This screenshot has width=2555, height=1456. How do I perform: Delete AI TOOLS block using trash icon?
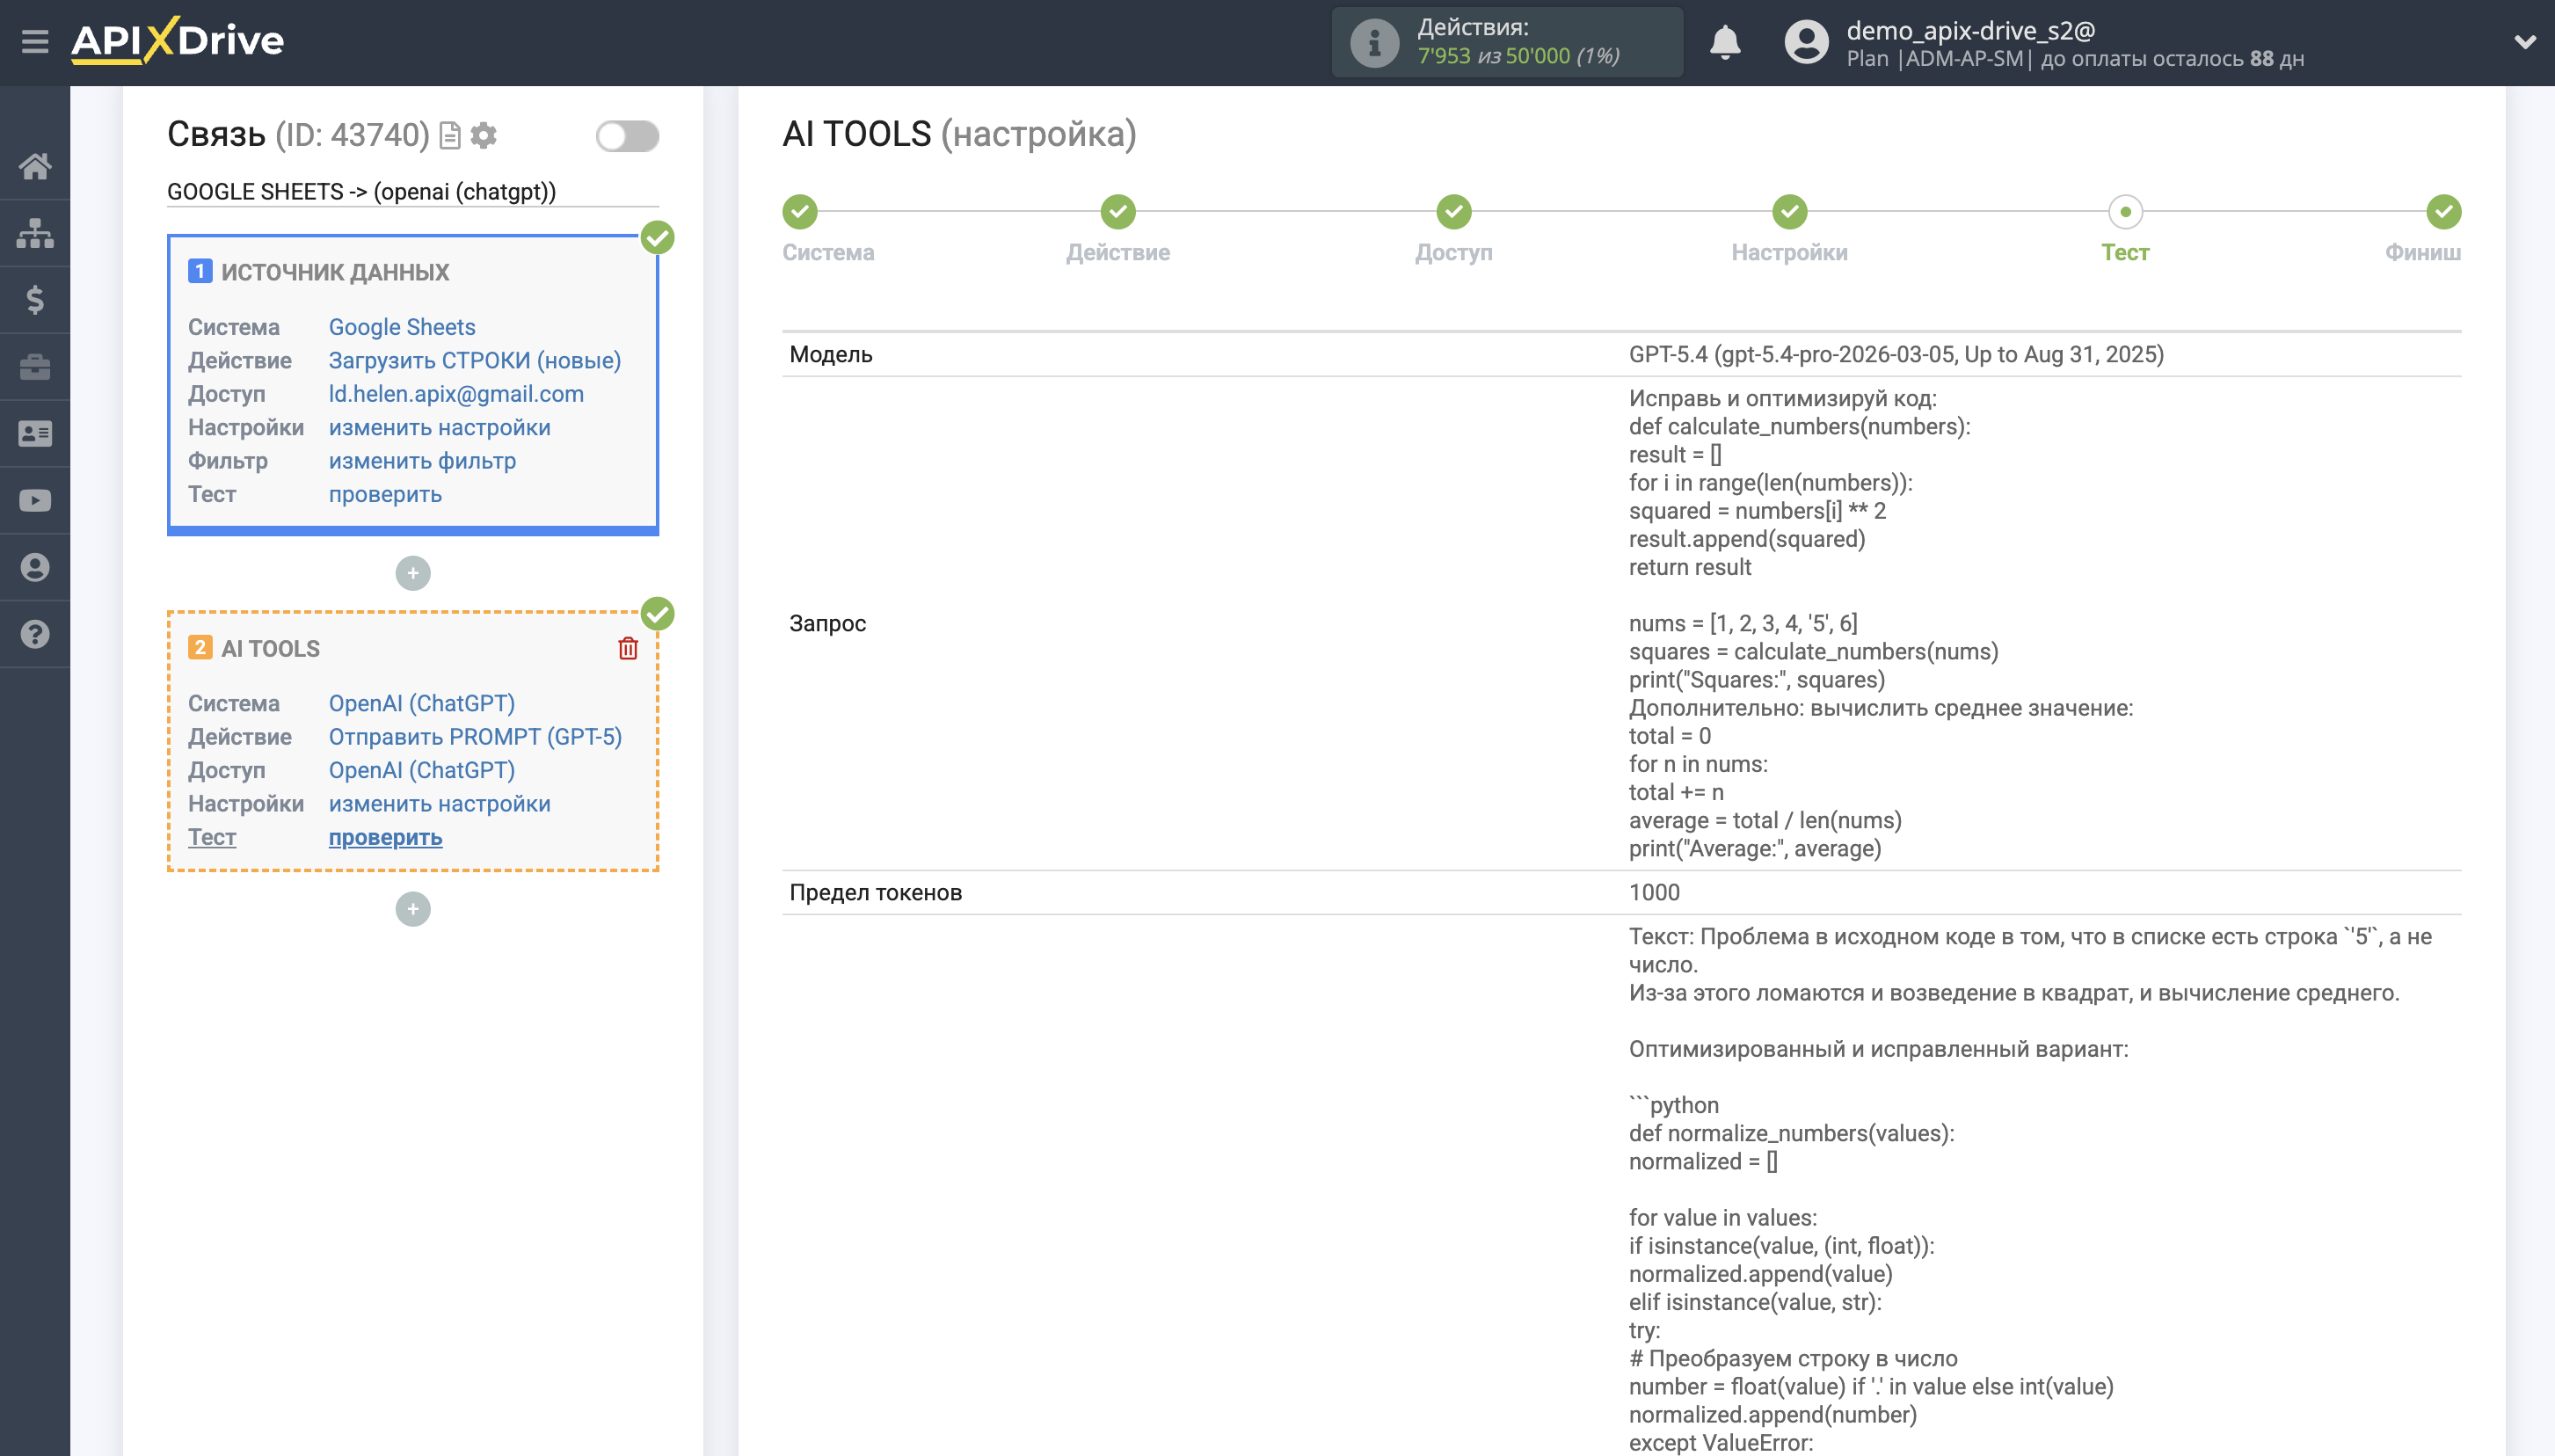point(627,648)
